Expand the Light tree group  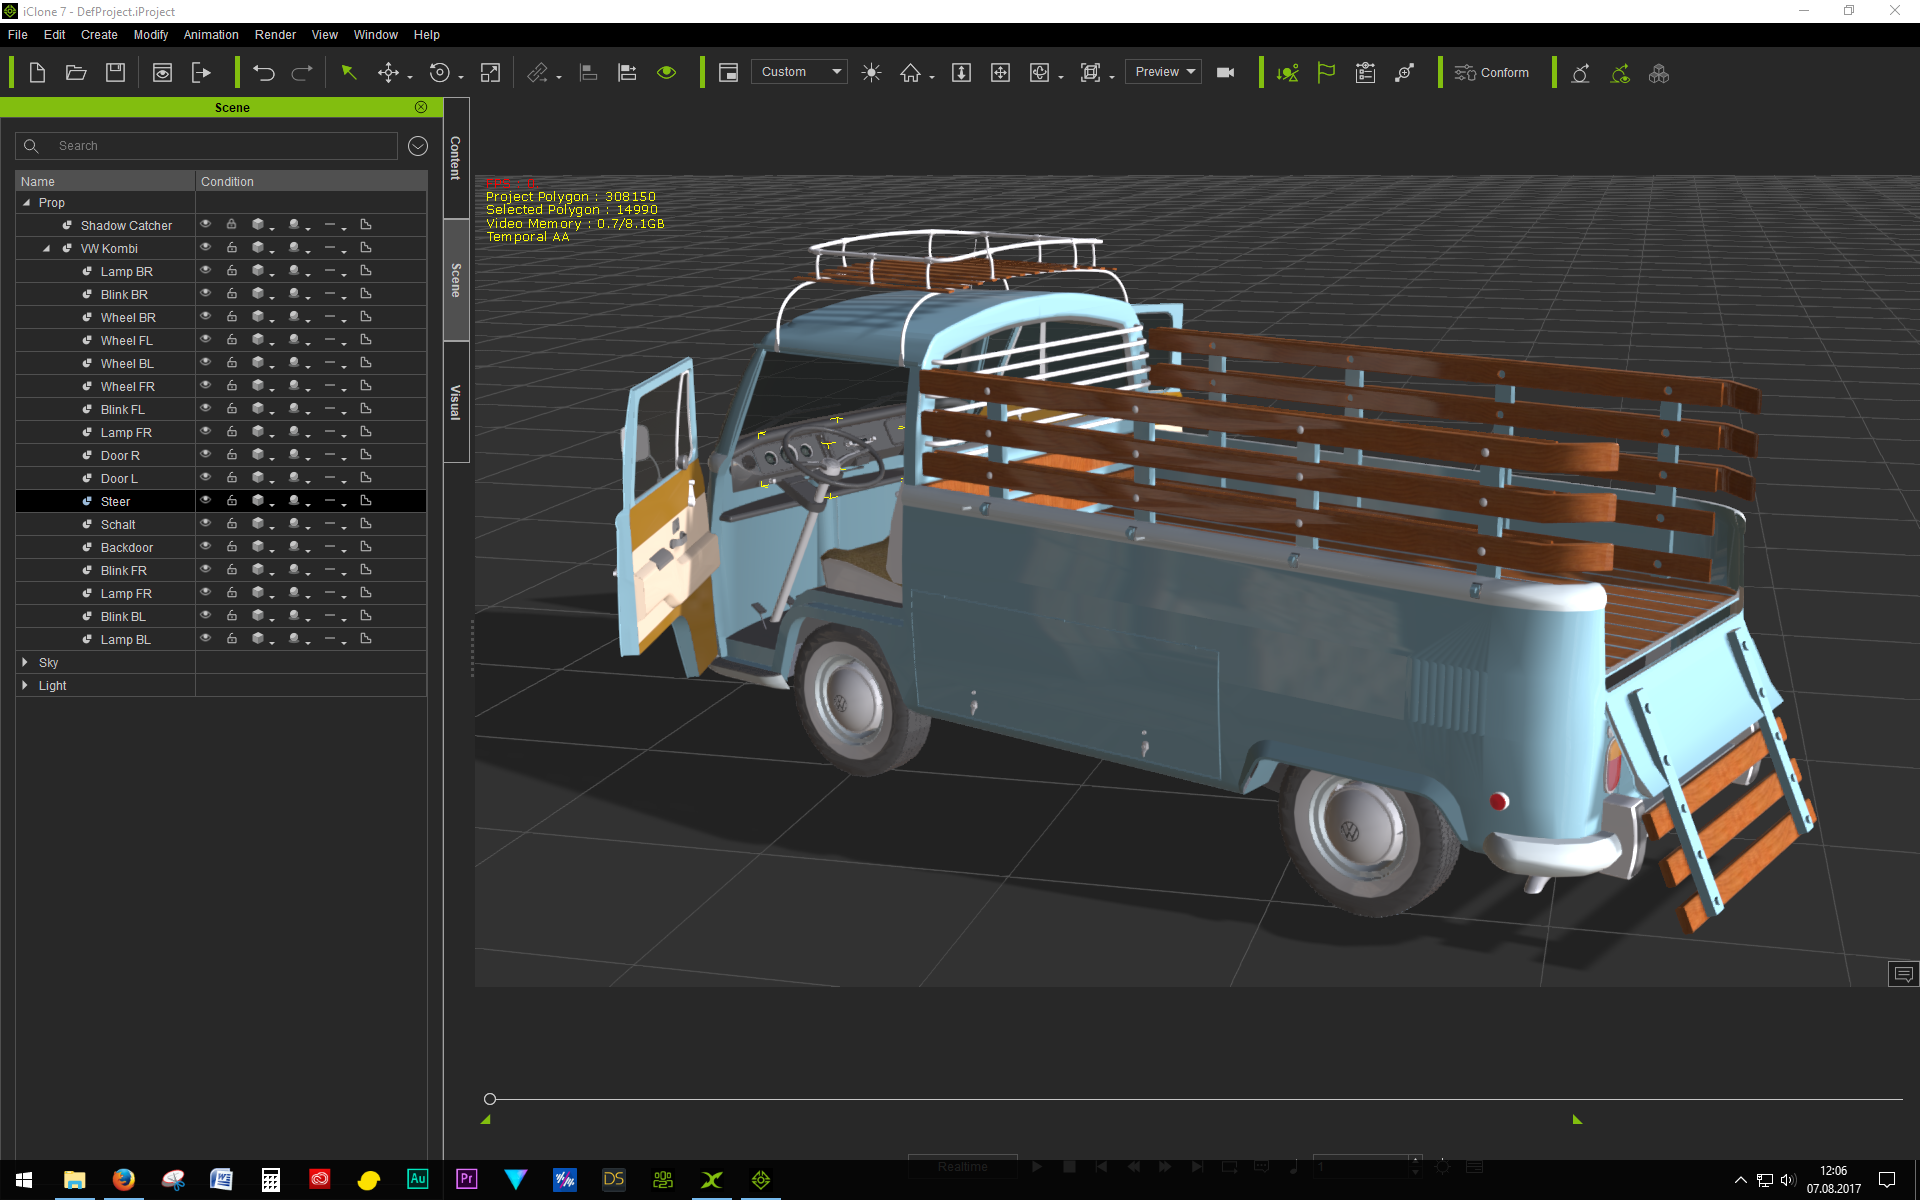pos(25,685)
